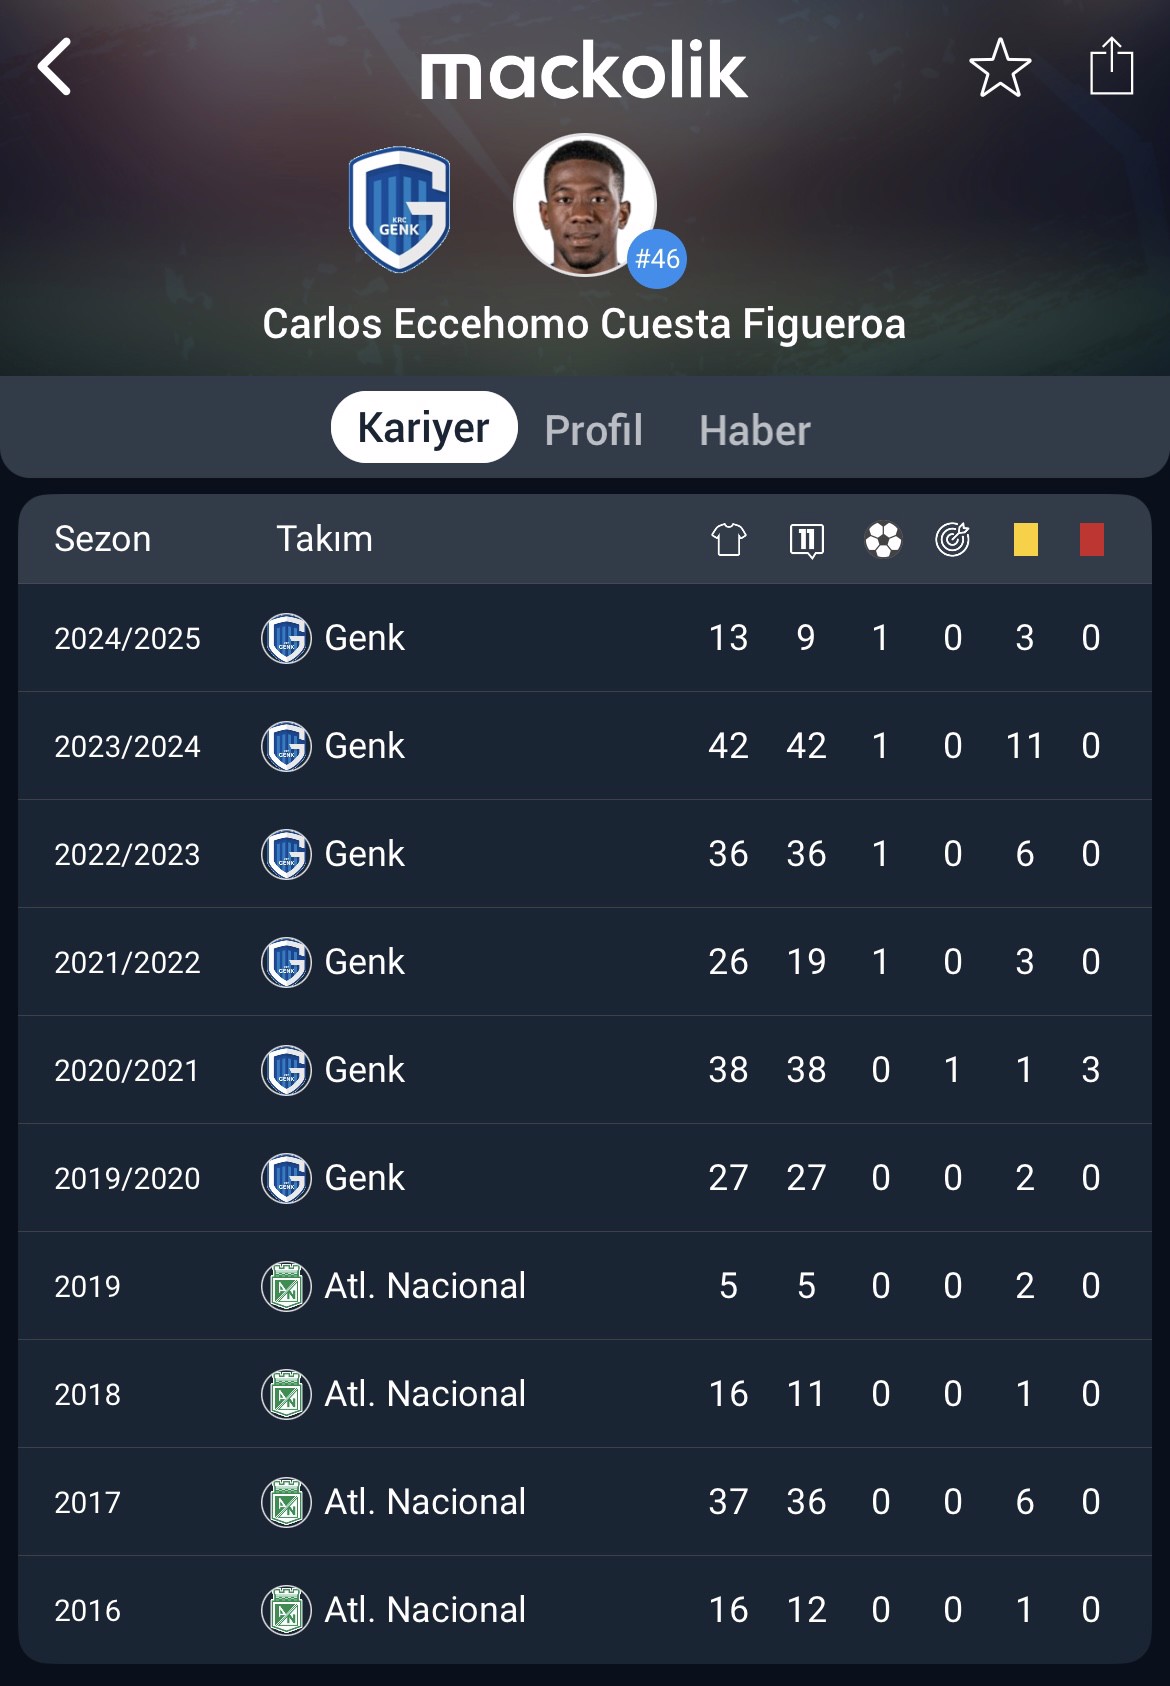Open the share icon

[x=1111, y=66]
